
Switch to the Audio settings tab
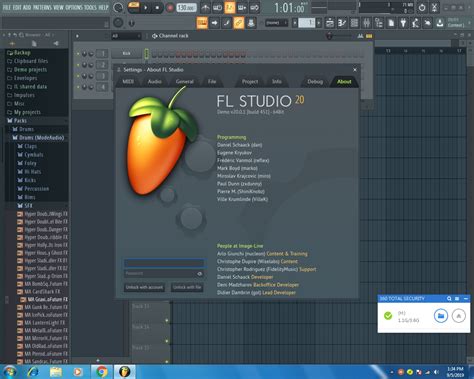click(154, 82)
